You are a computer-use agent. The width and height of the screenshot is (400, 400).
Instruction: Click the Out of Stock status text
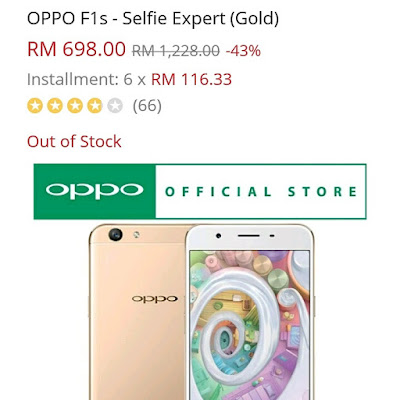pyautogui.click(x=74, y=141)
